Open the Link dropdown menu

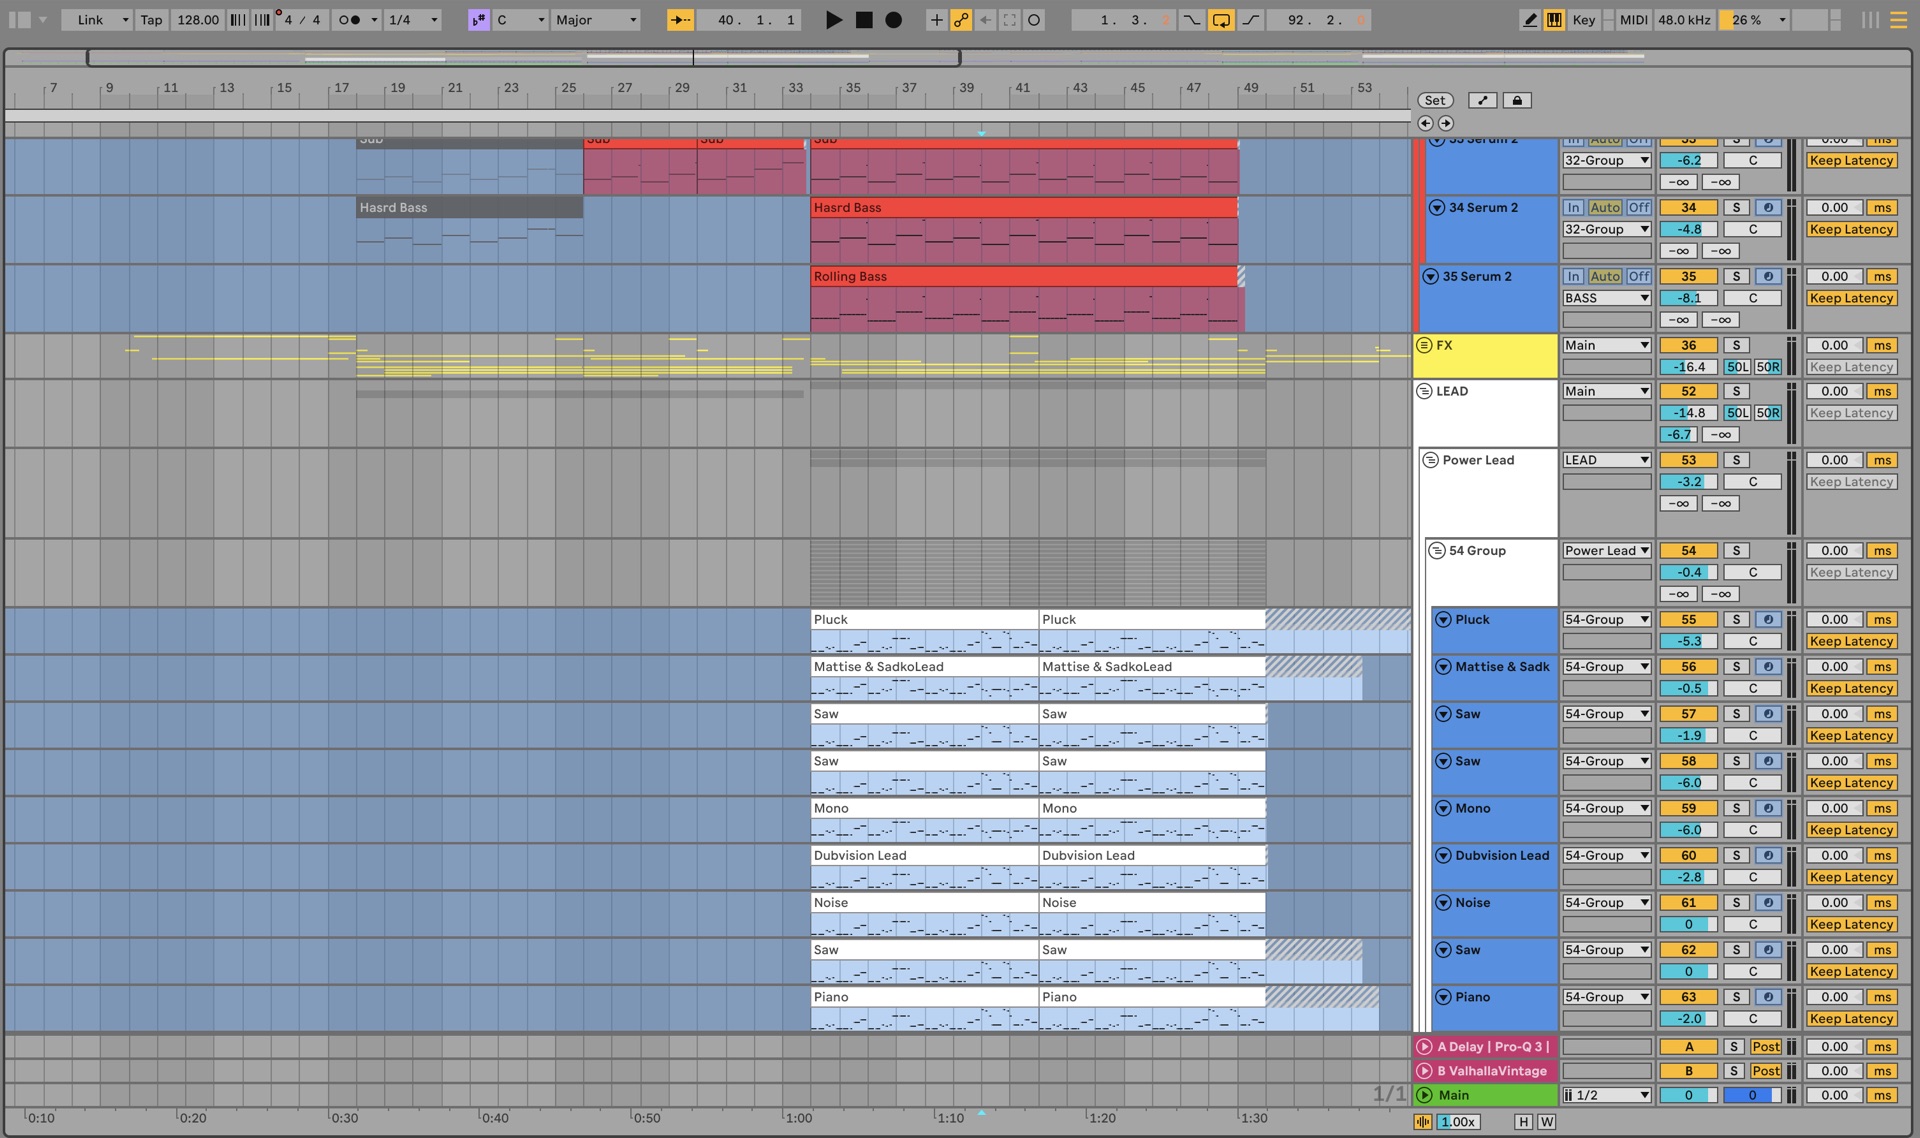click(x=97, y=20)
